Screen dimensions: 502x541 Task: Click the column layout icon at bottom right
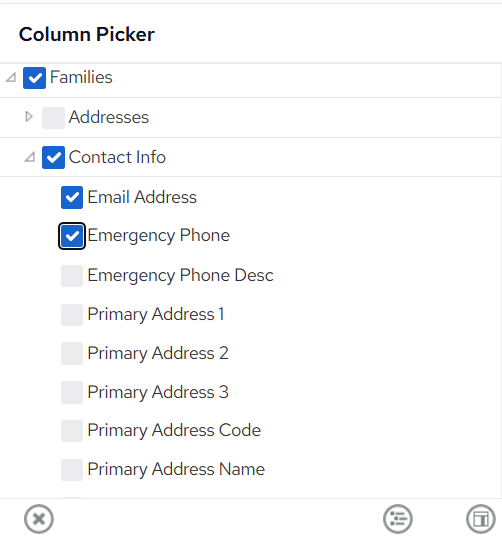[x=481, y=519]
